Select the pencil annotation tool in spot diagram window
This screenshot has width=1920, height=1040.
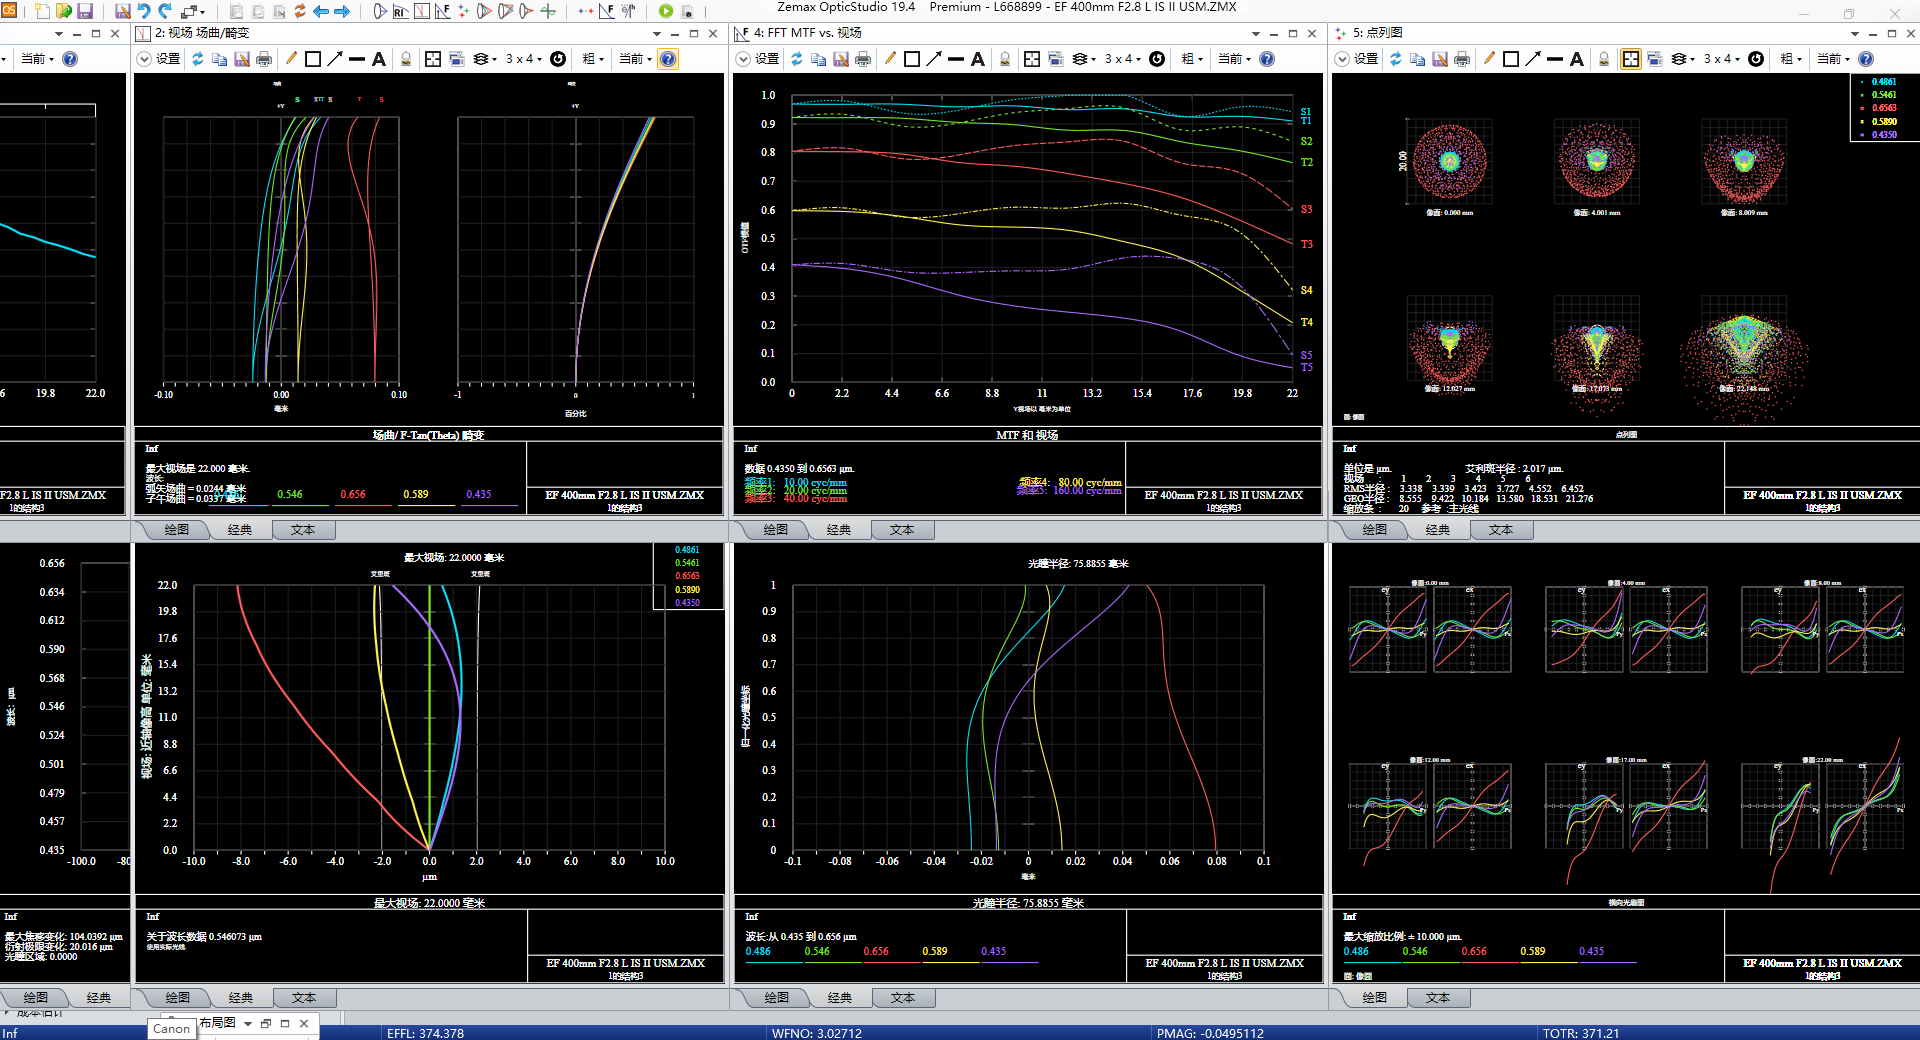[x=1489, y=59]
